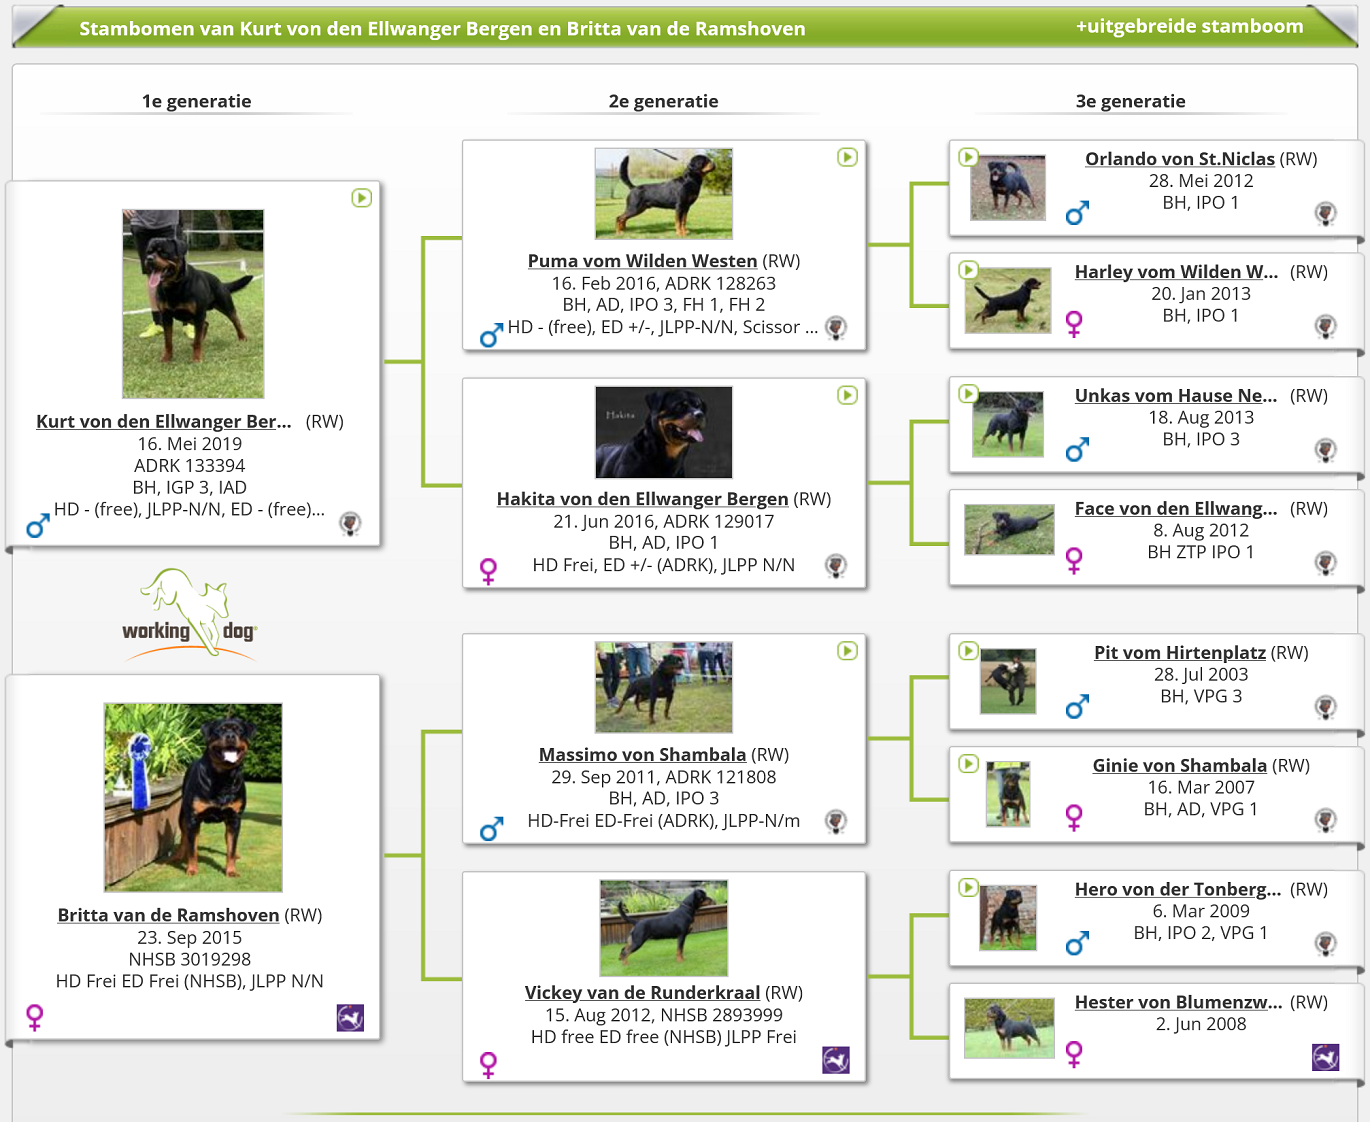Image resolution: width=1370 pixels, height=1122 pixels.
Task: Open Face von den Ellwang...'s small photo
Action: point(1009,530)
